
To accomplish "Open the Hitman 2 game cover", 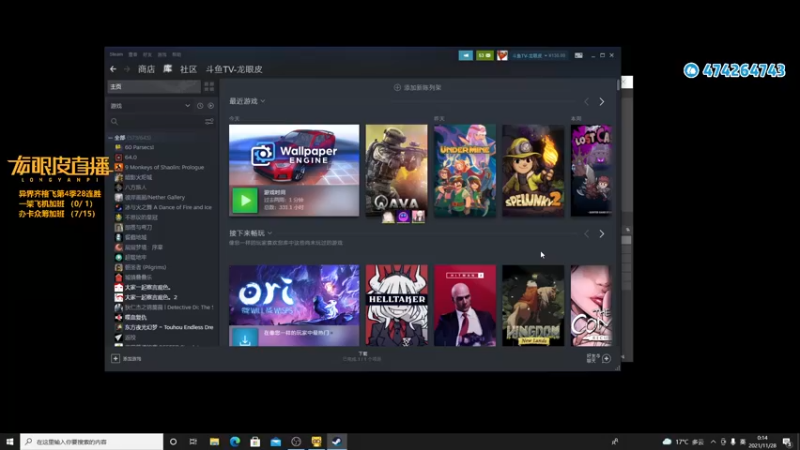I will point(465,305).
